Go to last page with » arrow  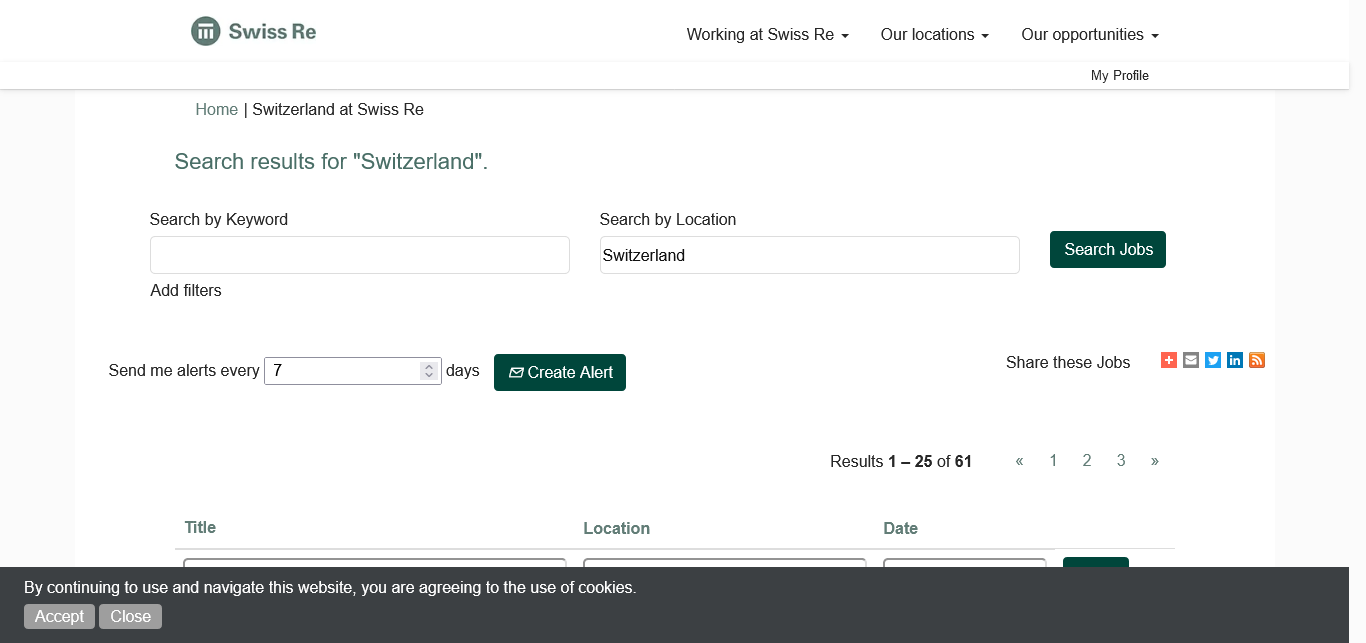coord(1155,461)
